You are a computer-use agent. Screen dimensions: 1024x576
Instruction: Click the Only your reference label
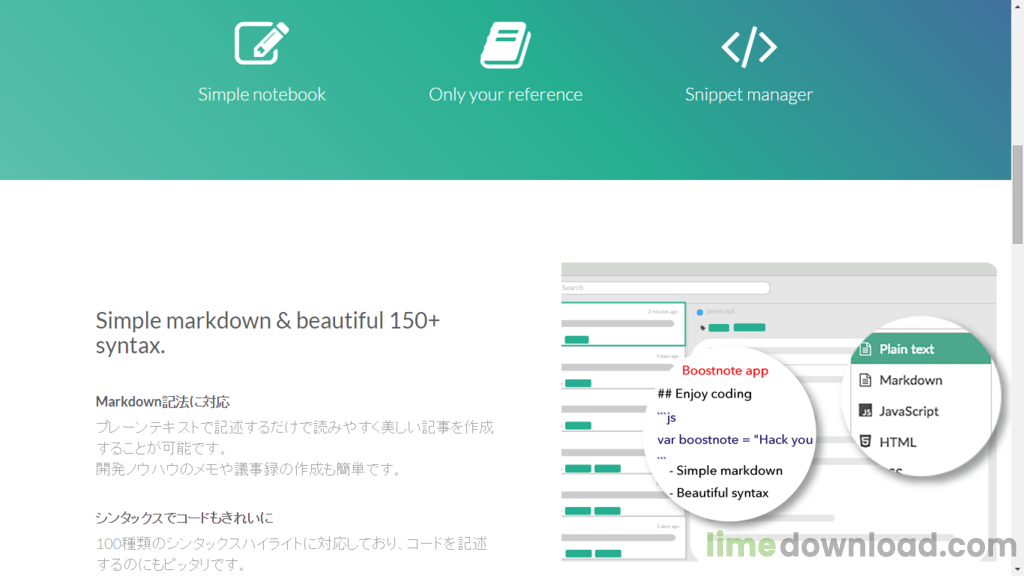[505, 94]
